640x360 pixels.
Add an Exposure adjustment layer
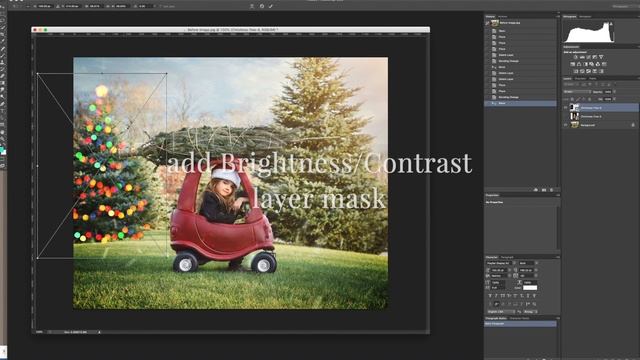pyautogui.click(x=594, y=57)
